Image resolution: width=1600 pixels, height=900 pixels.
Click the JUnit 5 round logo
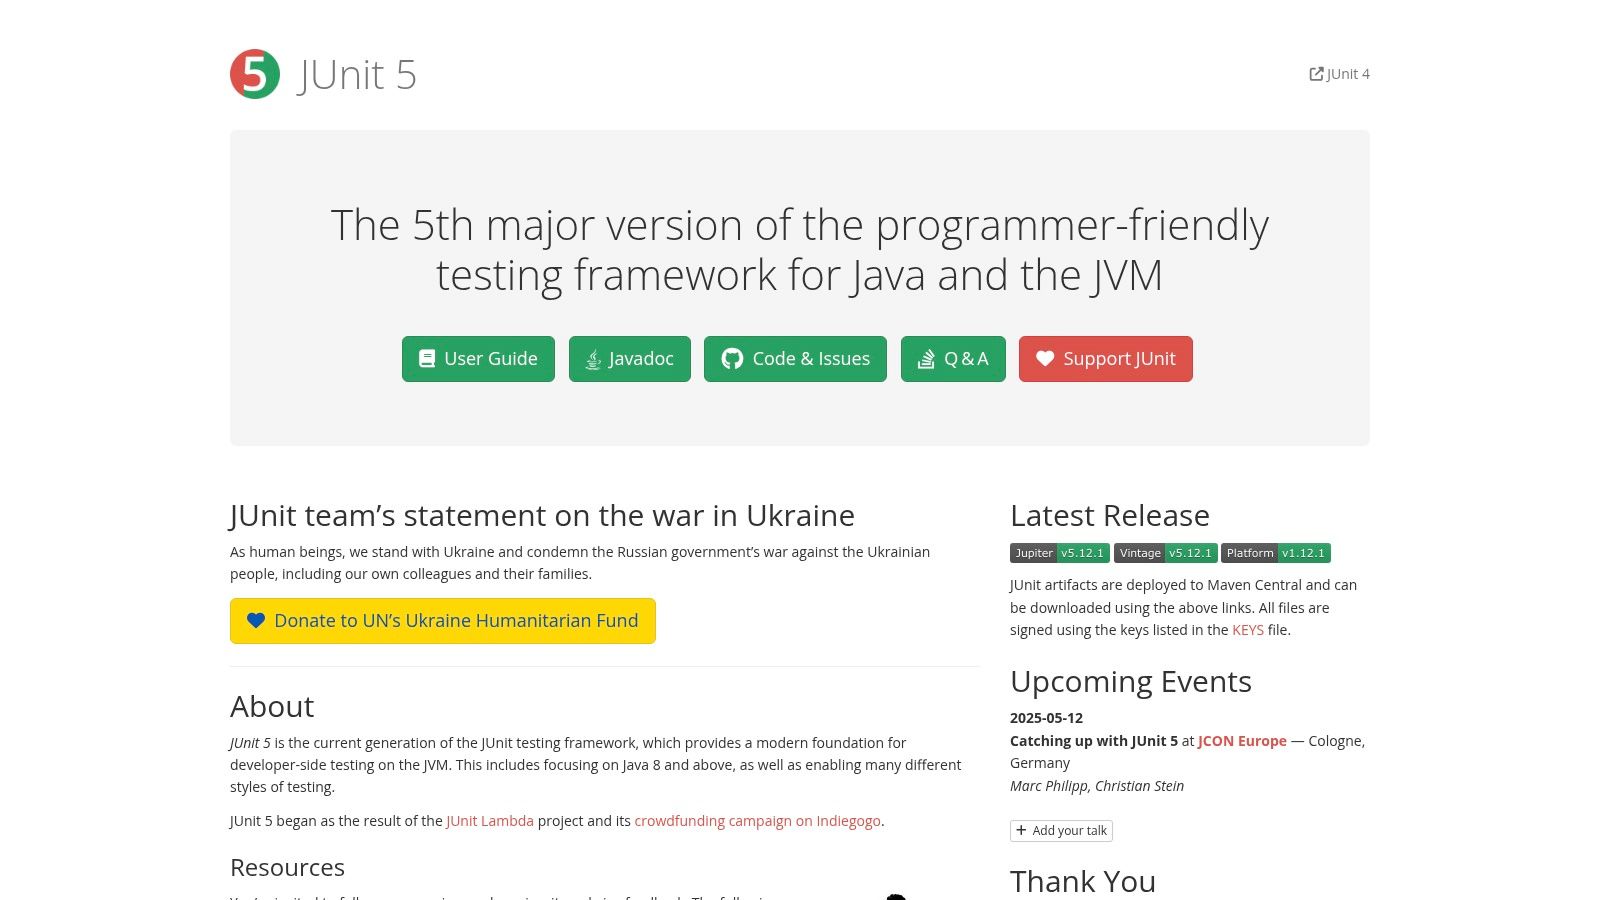click(255, 74)
